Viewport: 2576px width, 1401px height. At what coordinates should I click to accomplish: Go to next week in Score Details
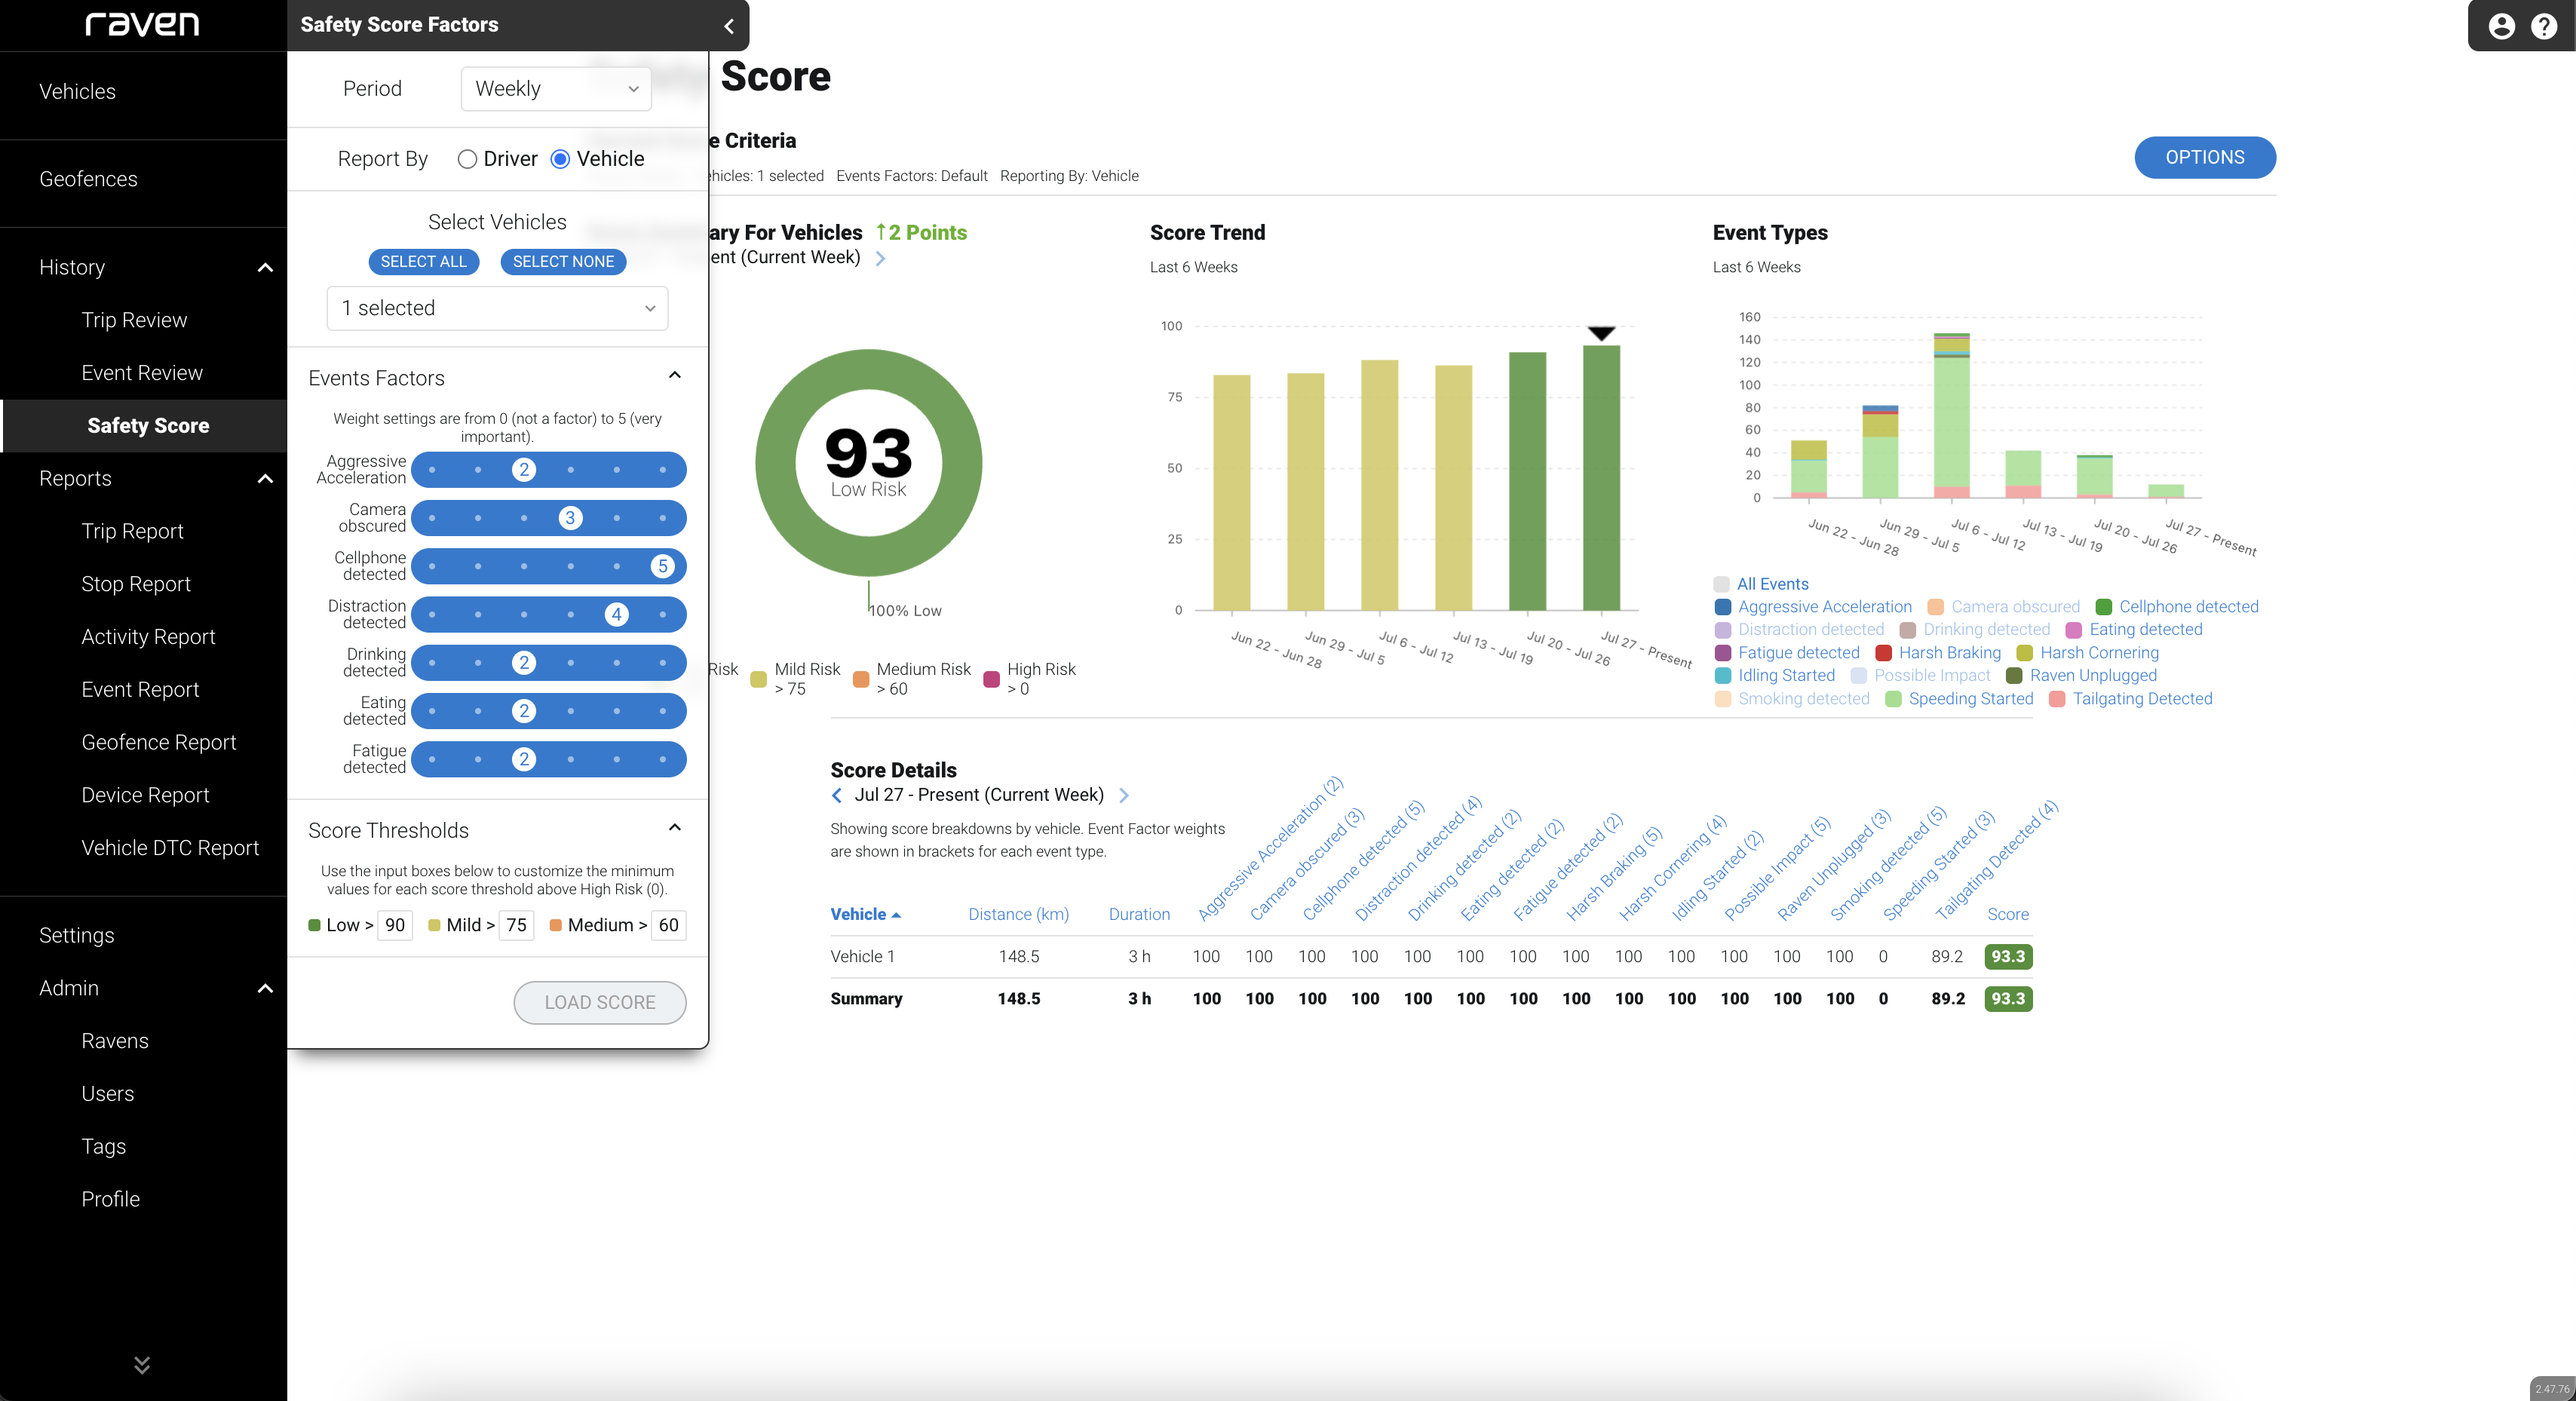1124,795
